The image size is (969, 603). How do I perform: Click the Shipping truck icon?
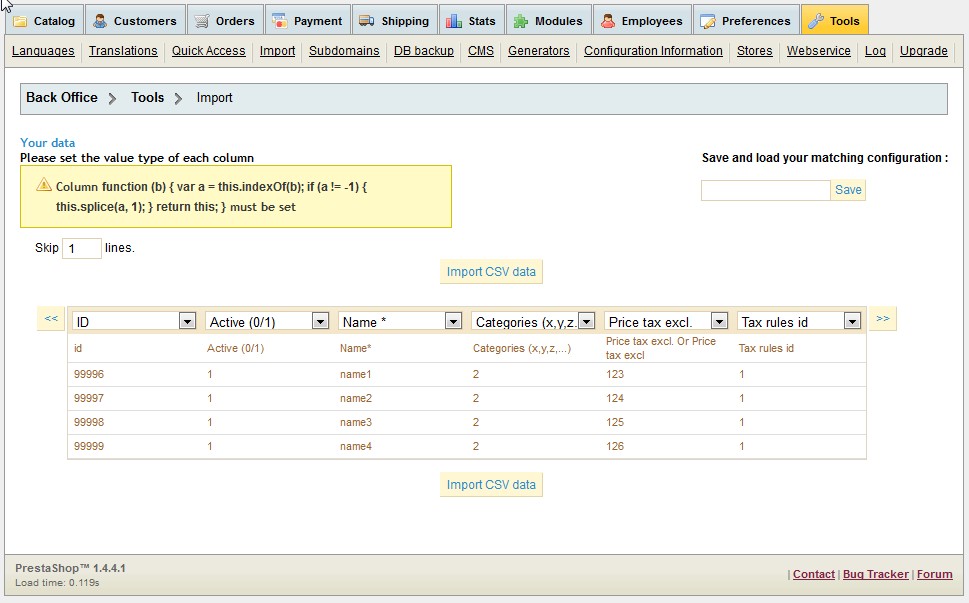[367, 21]
